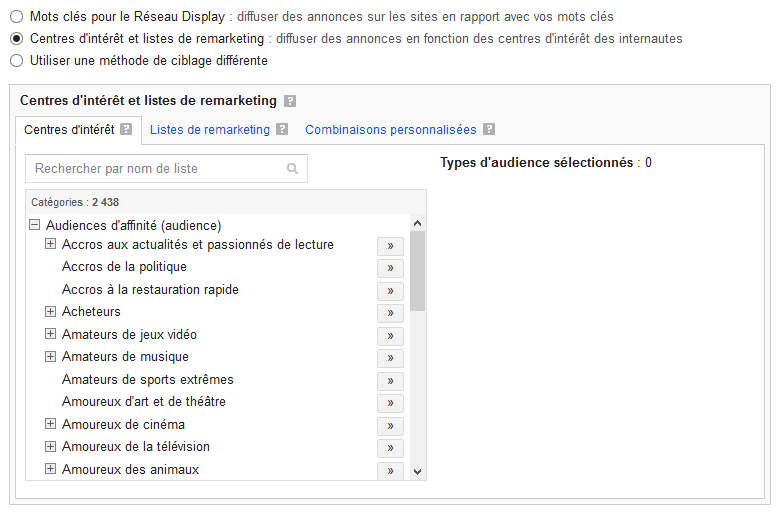This screenshot has height=512, width=778.
Task: Add Accros à la restauration rapide with arrow button
Action: [390, 291]
